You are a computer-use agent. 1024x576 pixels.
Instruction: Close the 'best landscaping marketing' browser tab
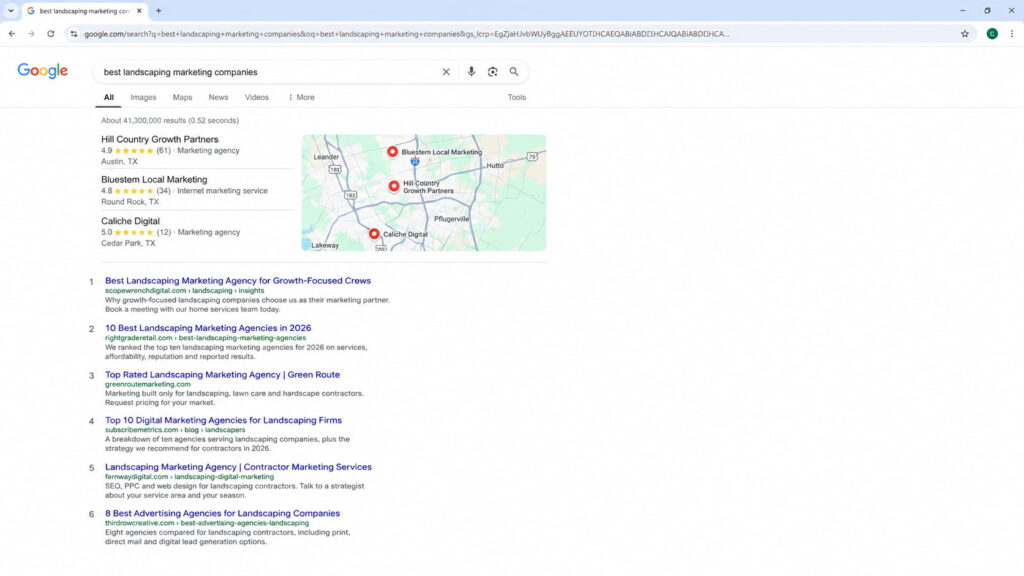(139, 11)
